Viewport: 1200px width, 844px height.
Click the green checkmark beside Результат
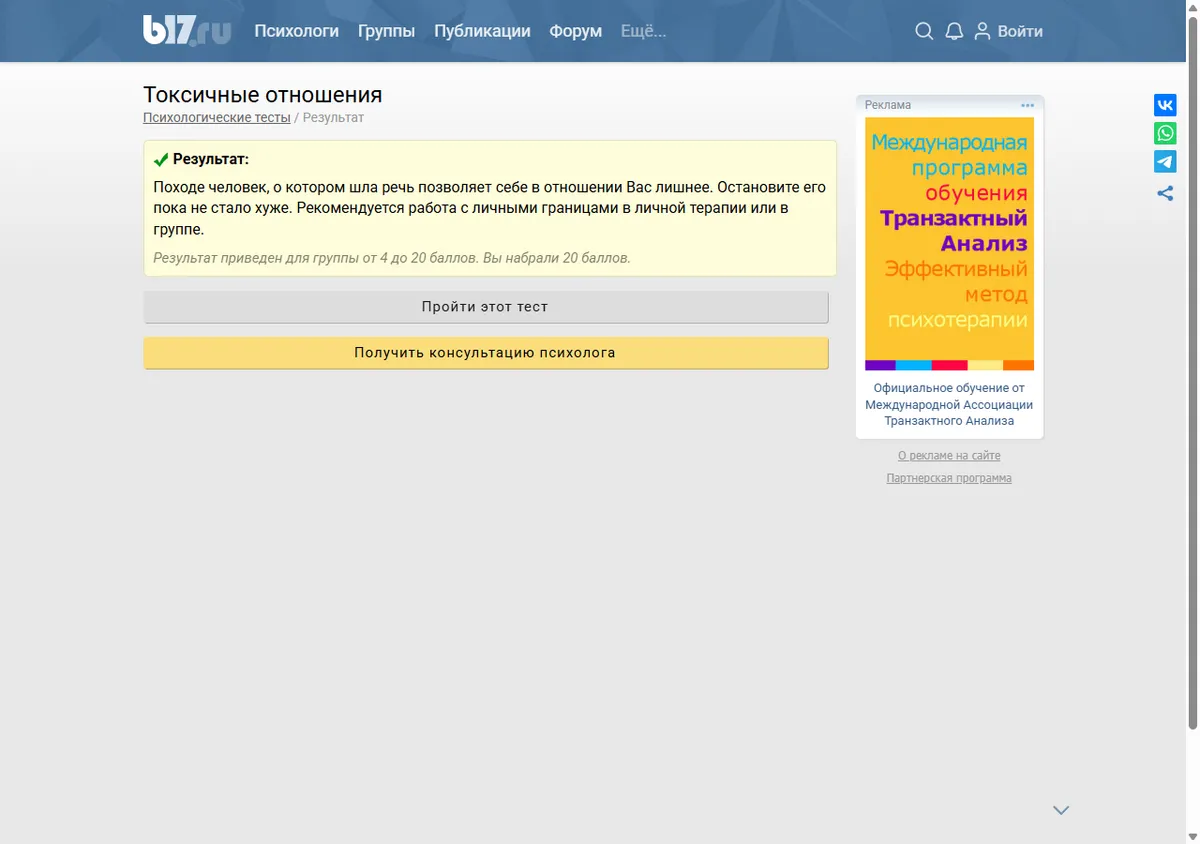pyautogui.click(x=161, y=160)
